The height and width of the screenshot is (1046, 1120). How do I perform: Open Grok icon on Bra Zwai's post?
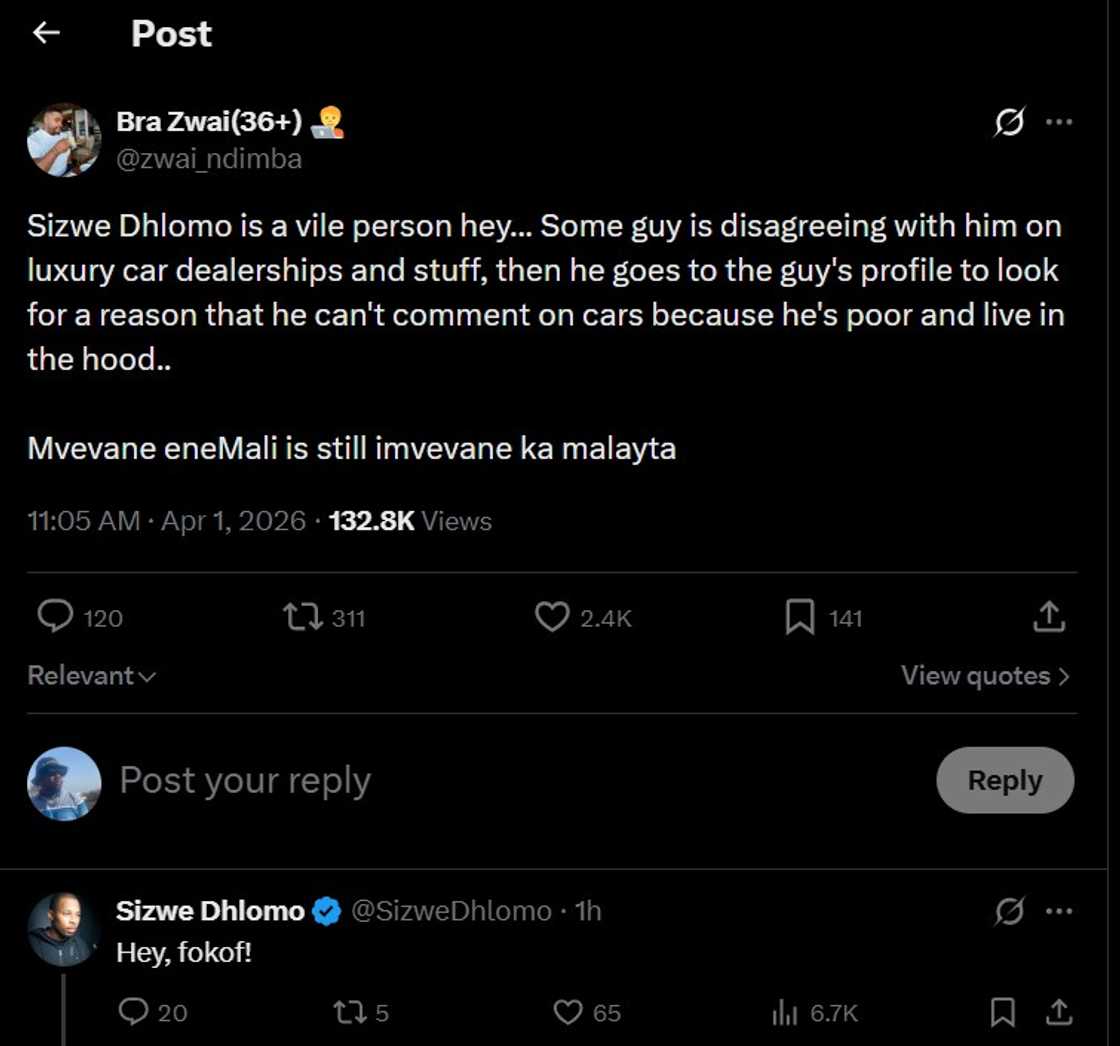(1009, 123)
